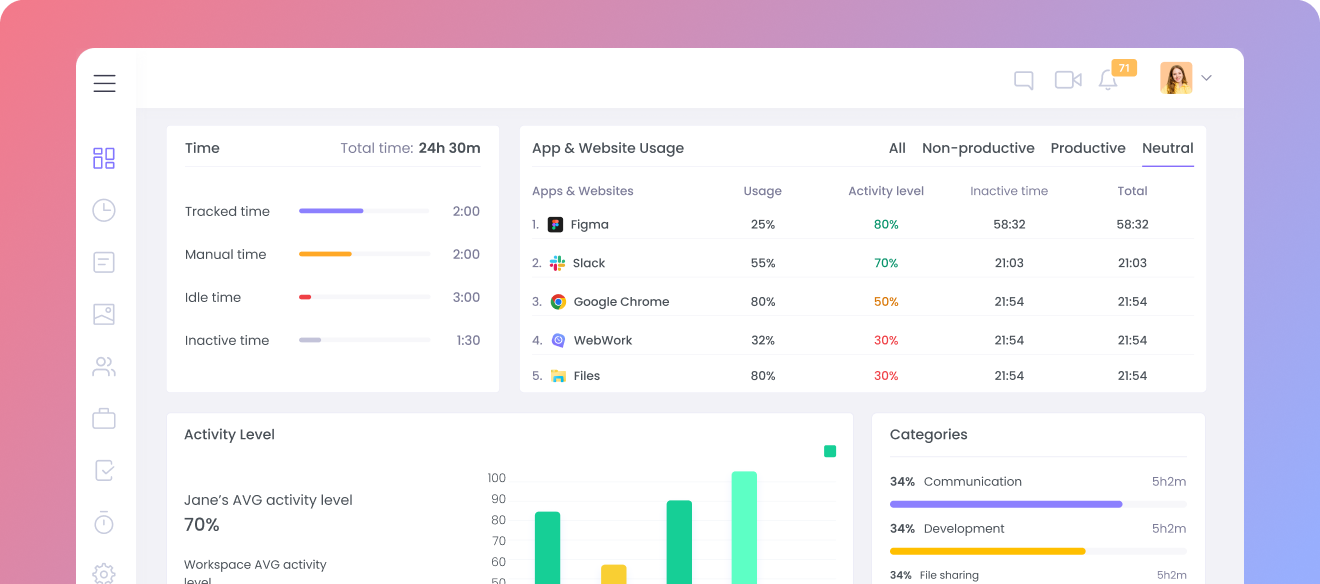Image resolution: width=1320 pixels, height=584 pixels.
Task: Open the clock icon in sidebar
Action: coord(104,210)
